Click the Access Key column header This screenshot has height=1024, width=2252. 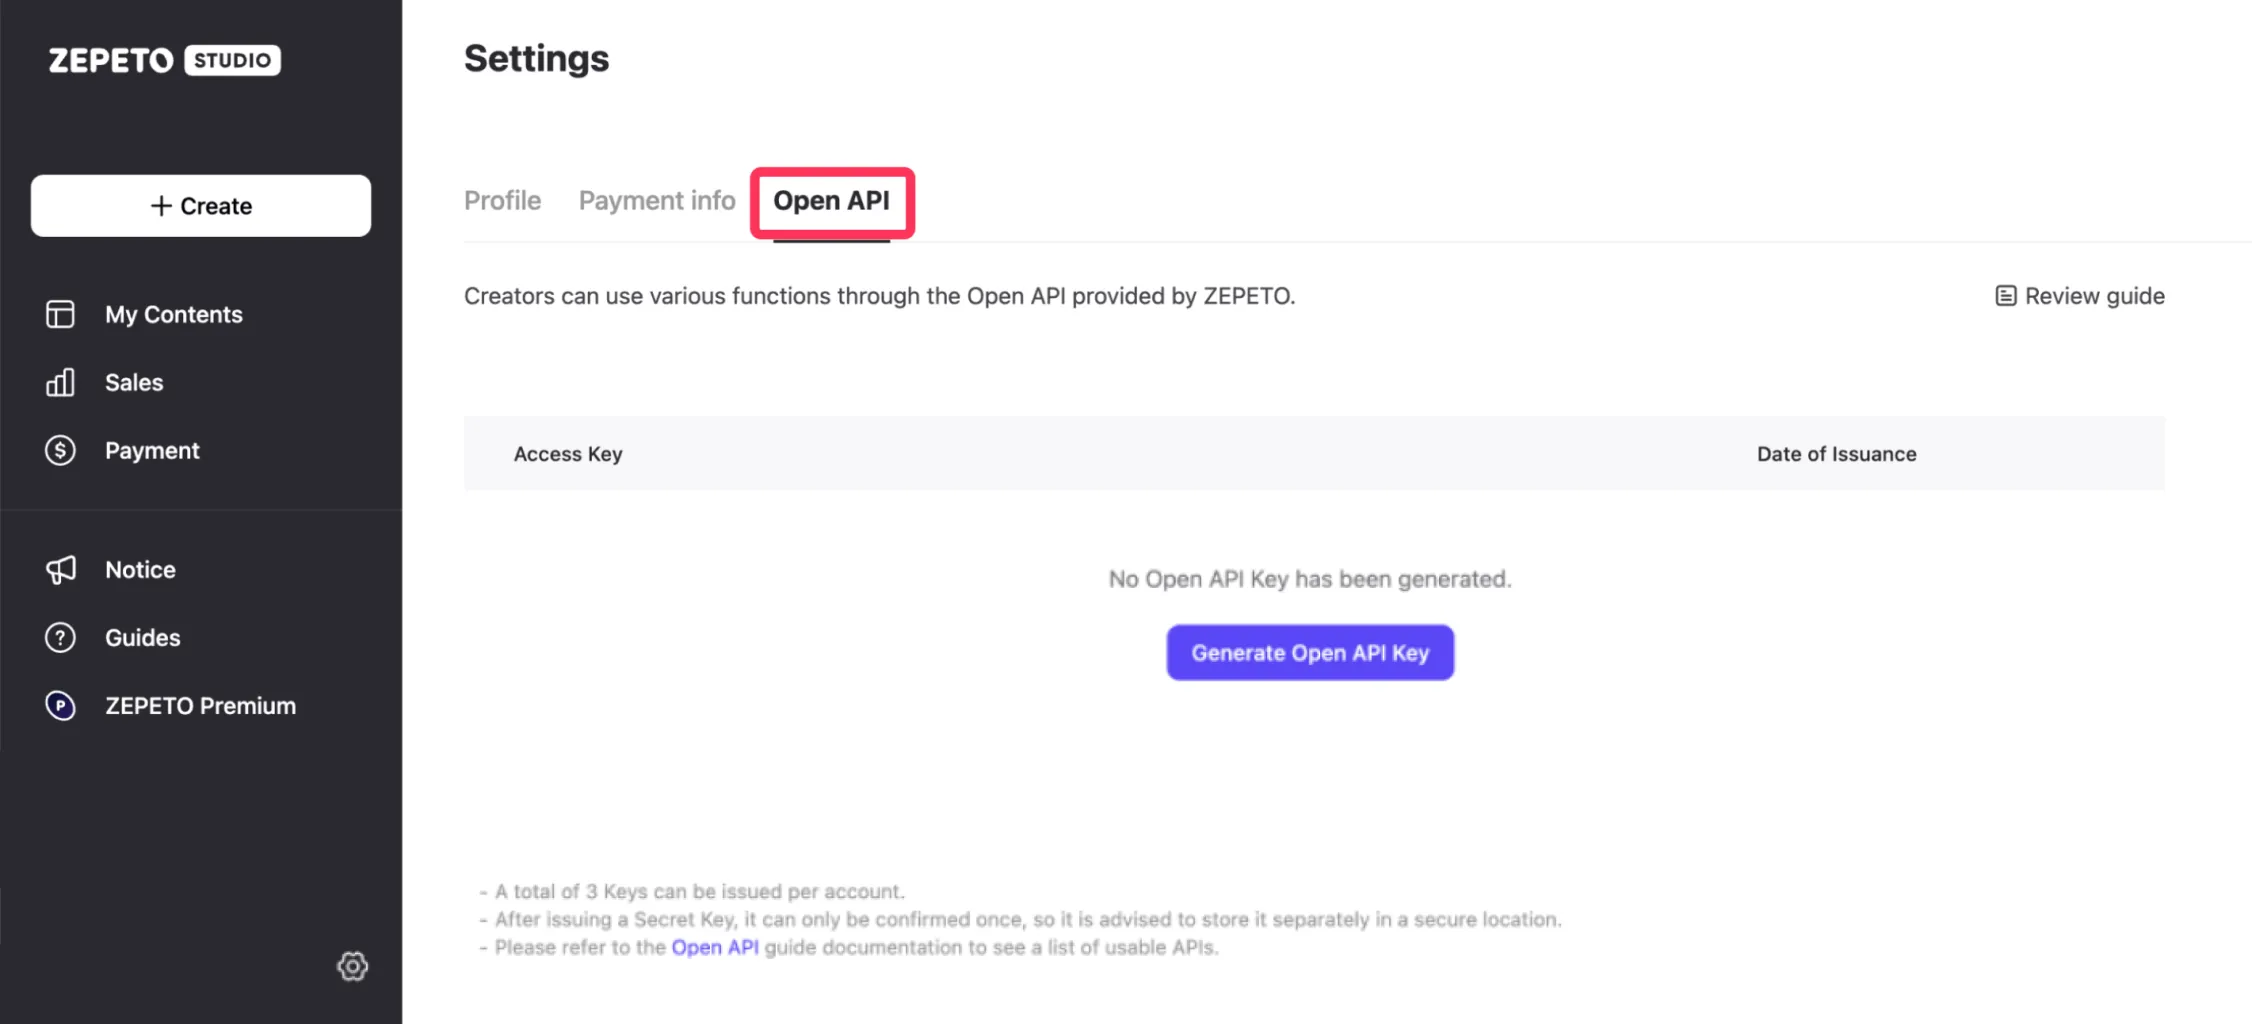tap(568, 454)
